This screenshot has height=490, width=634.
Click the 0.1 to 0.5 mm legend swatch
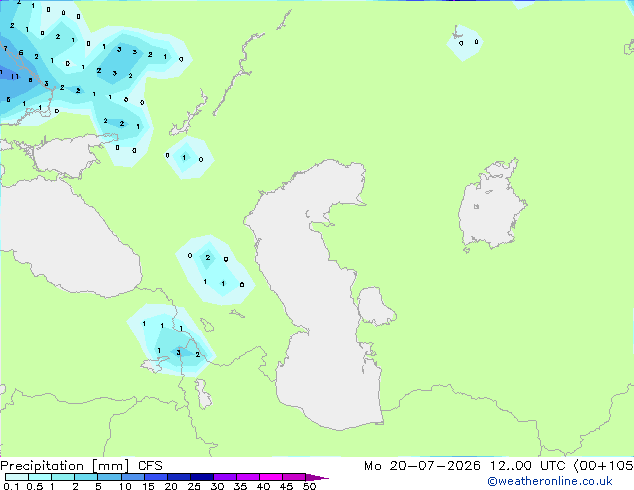click(x=17, y=477)
